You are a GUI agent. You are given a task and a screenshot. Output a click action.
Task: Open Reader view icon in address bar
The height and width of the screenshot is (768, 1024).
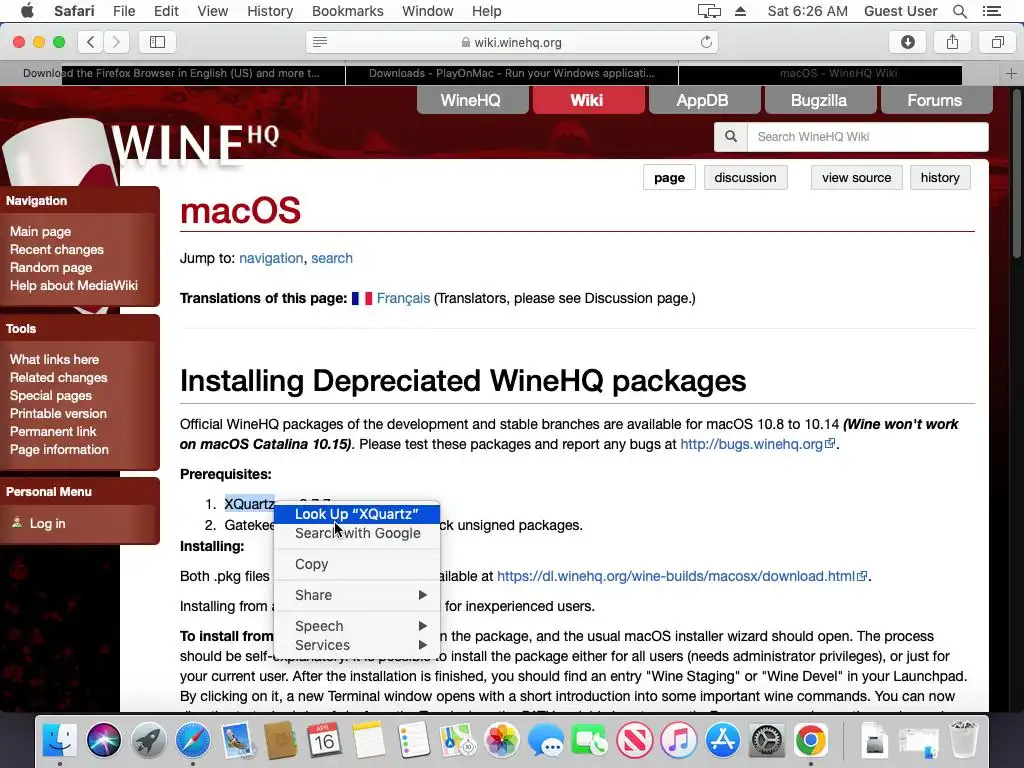pyautogui.click(x=320, y=42)
